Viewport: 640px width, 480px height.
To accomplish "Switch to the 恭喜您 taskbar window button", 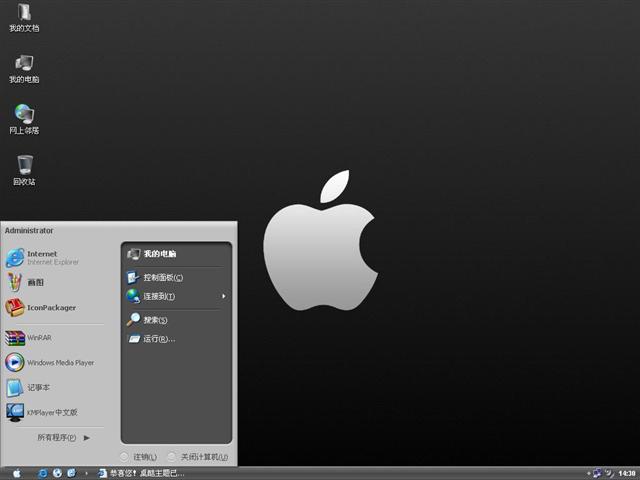I will click(141, 473).
